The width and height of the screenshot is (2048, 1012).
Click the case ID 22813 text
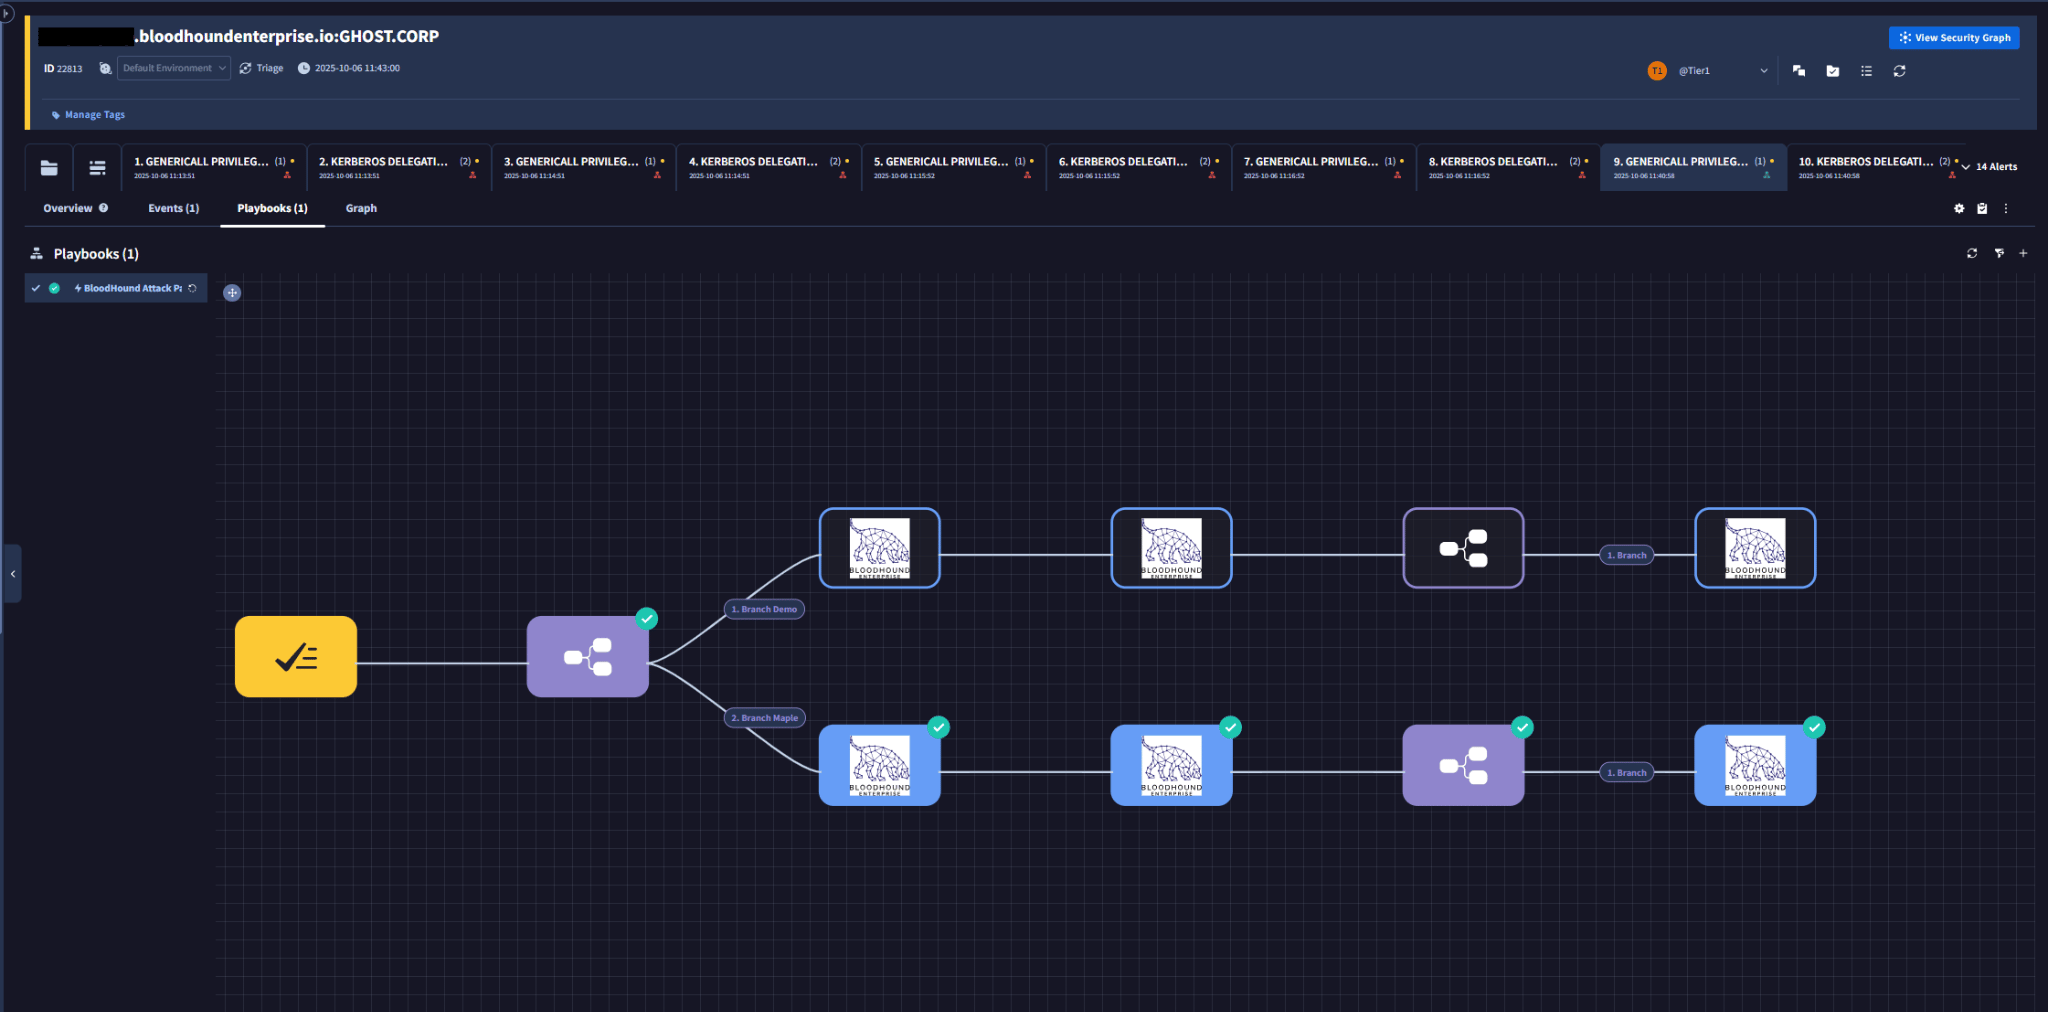coord(63,69)
